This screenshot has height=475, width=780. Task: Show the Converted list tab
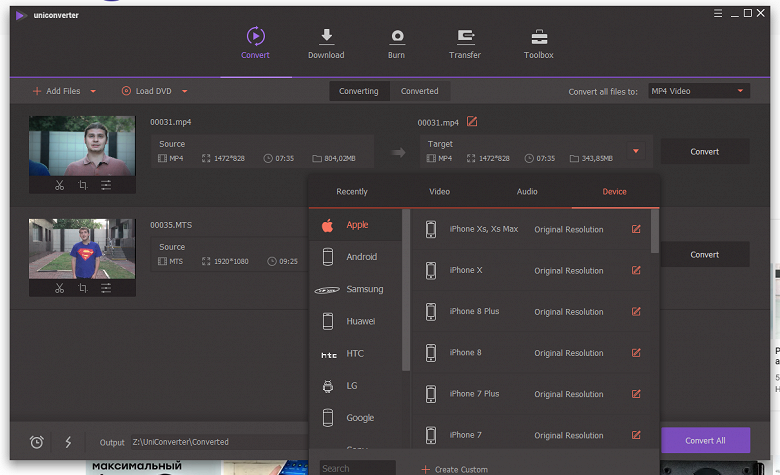coord(420,91)
